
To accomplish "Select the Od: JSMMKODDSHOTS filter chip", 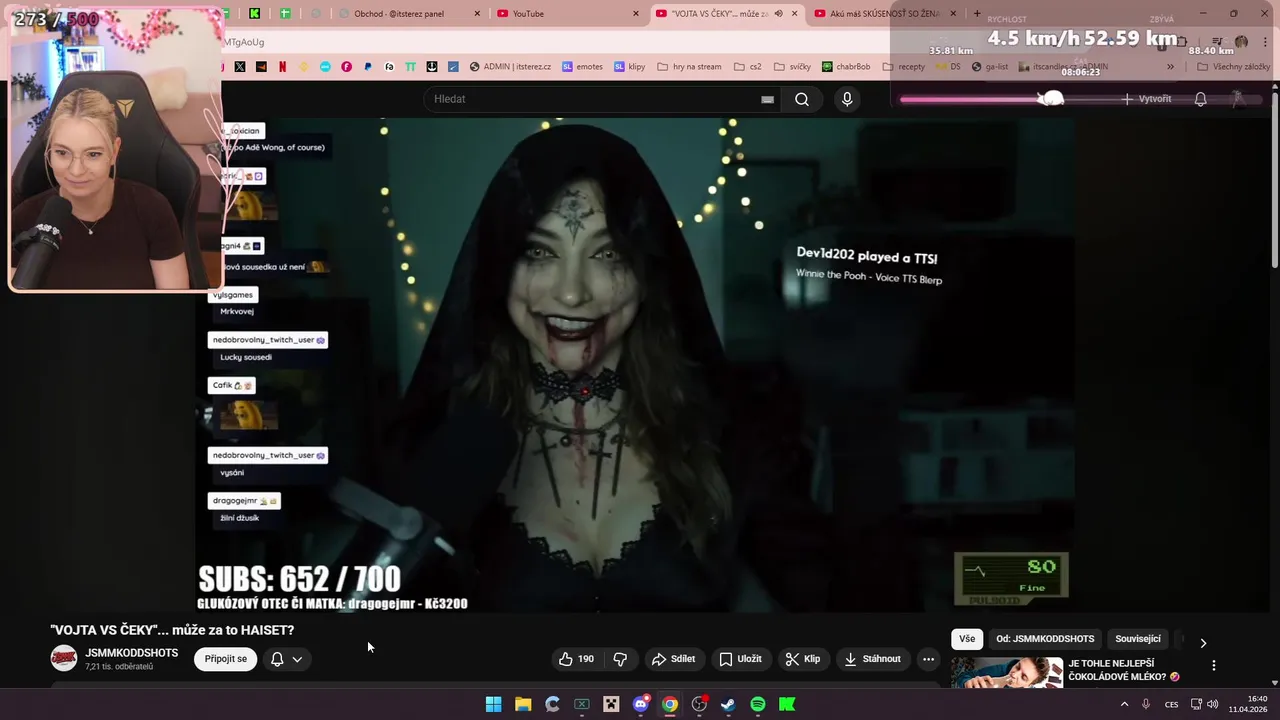I will 1045,639.
